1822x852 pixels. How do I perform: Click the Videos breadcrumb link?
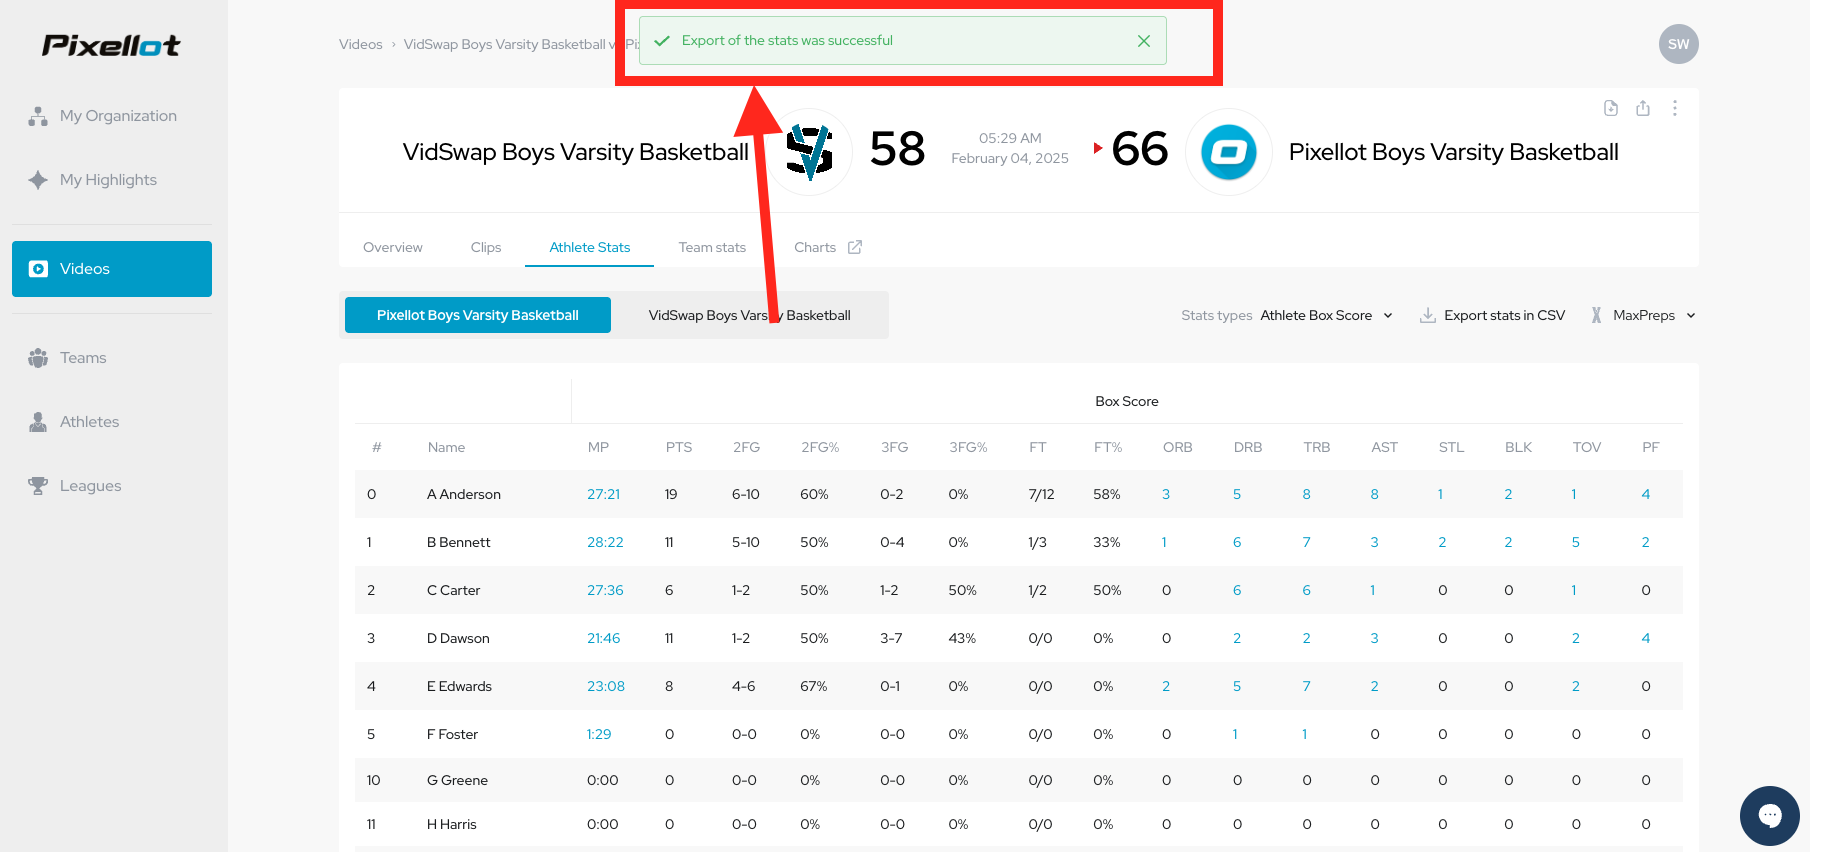pos(360,44)
